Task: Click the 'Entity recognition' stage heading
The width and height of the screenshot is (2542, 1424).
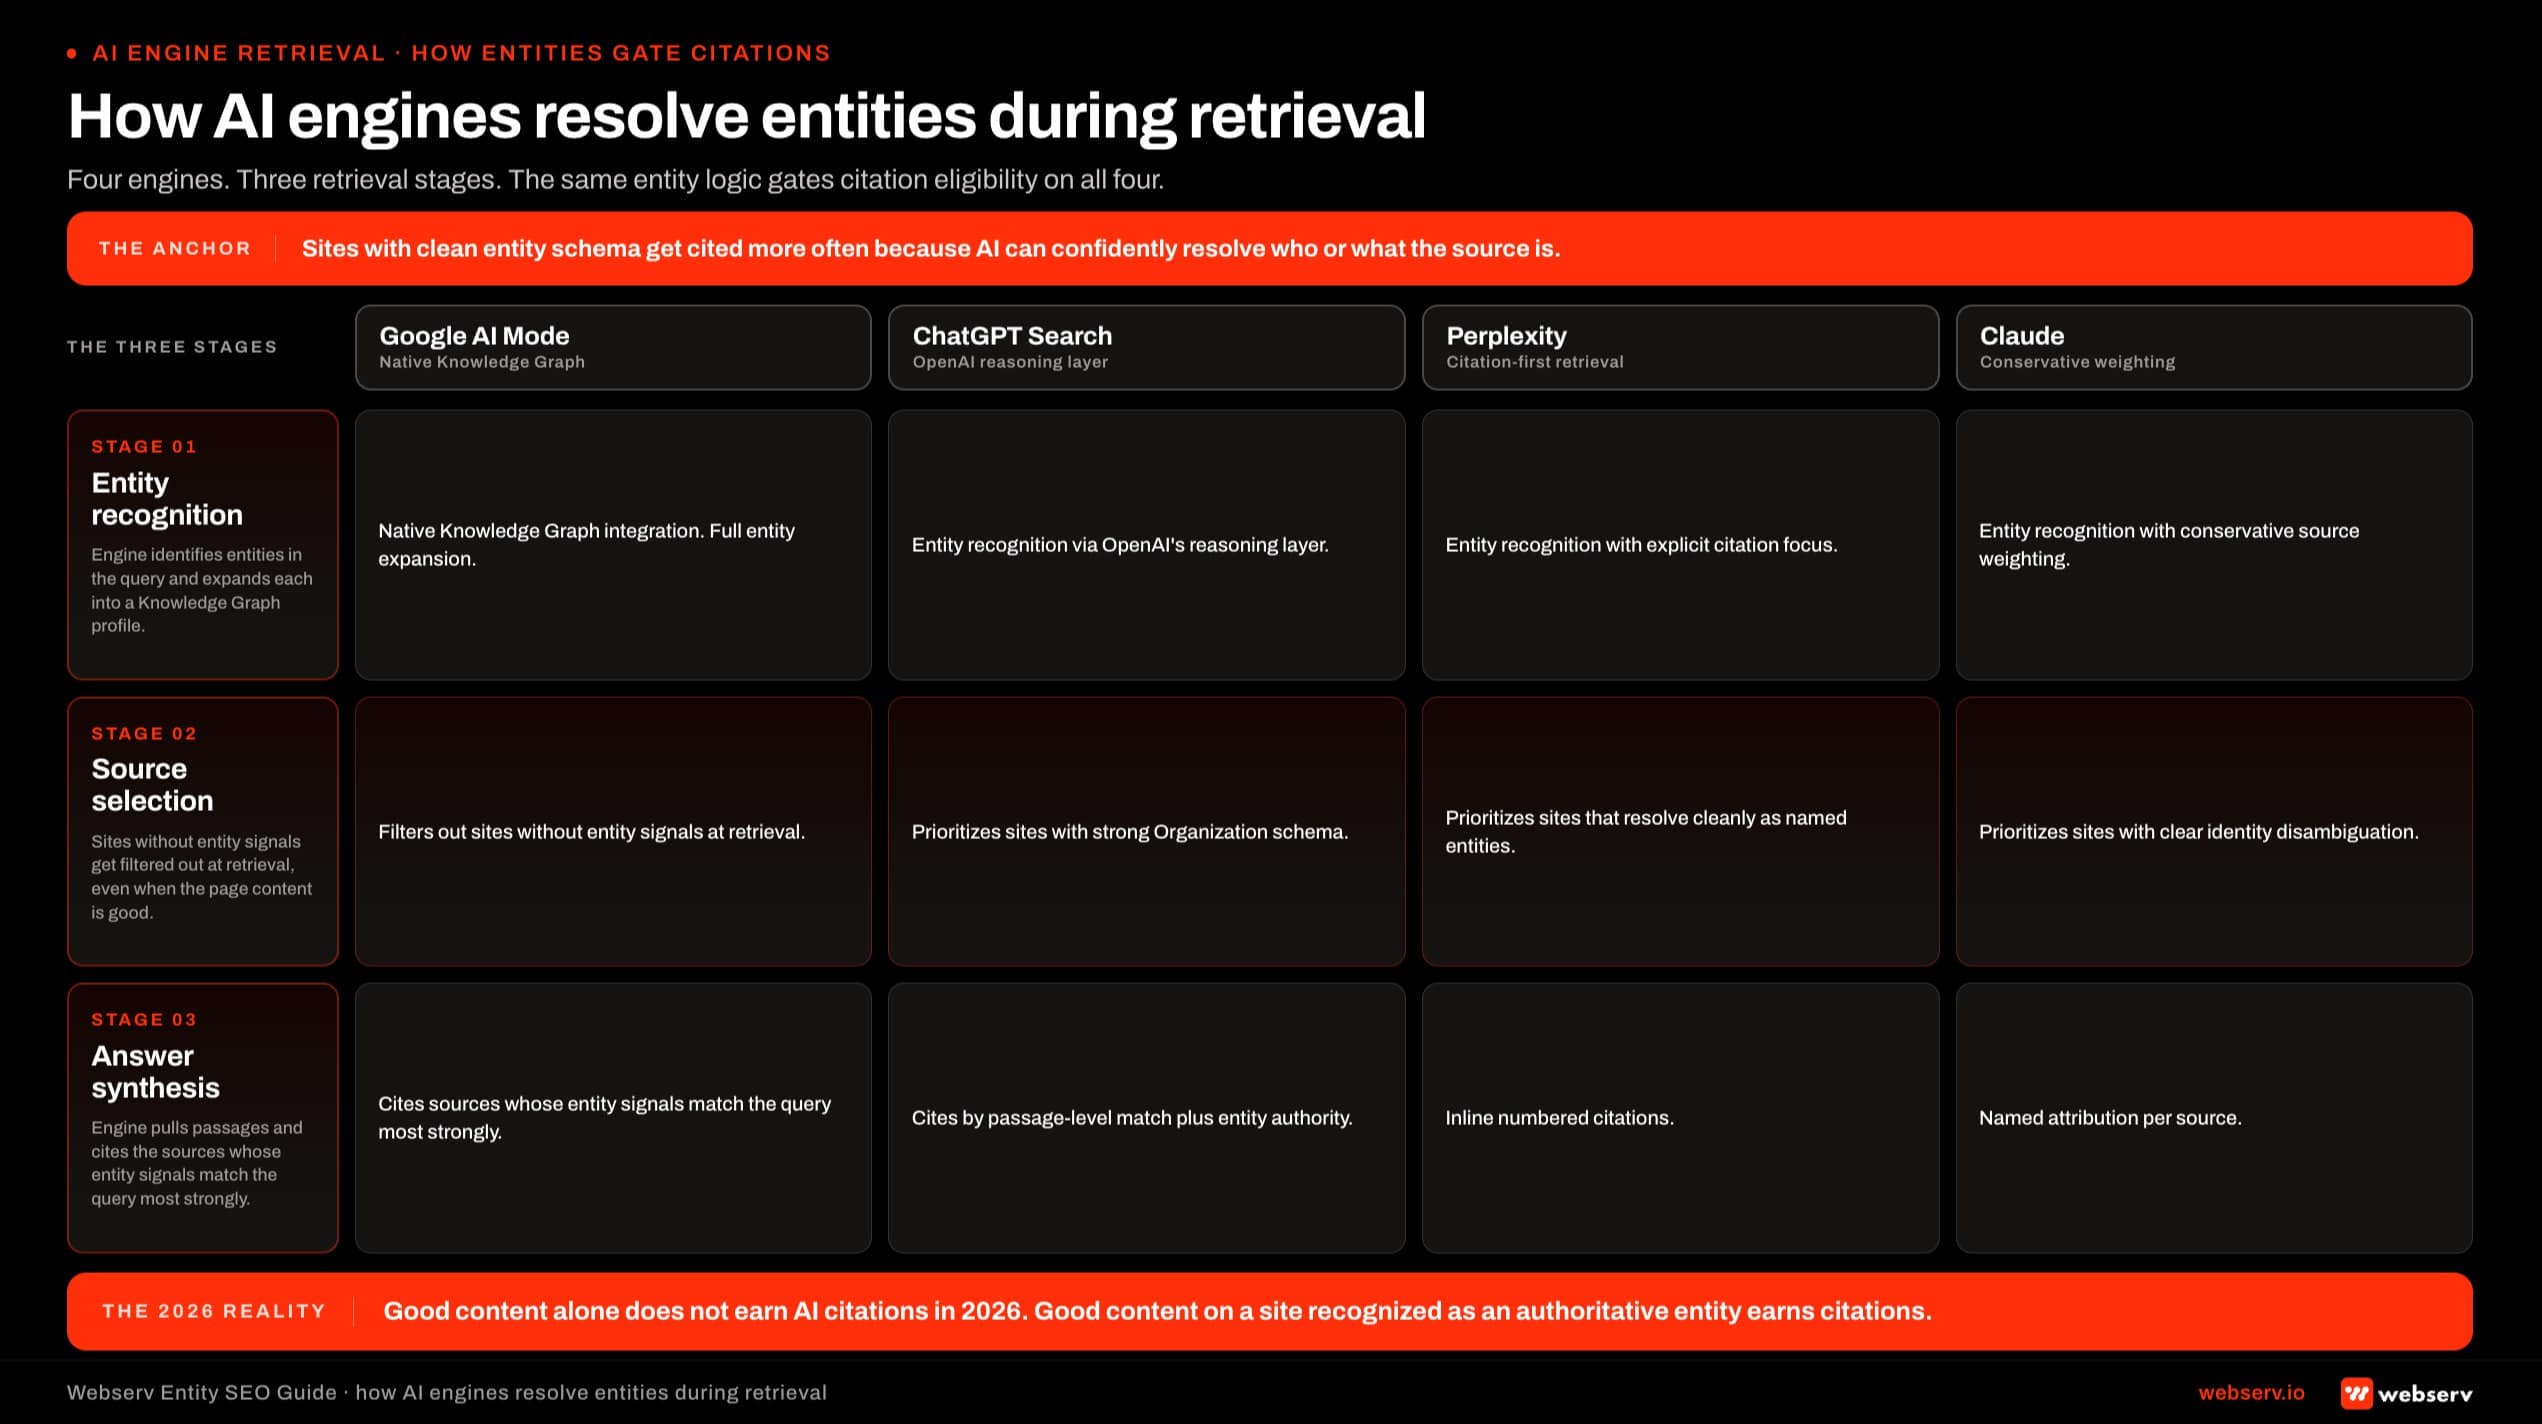Action: click(167, 498)
